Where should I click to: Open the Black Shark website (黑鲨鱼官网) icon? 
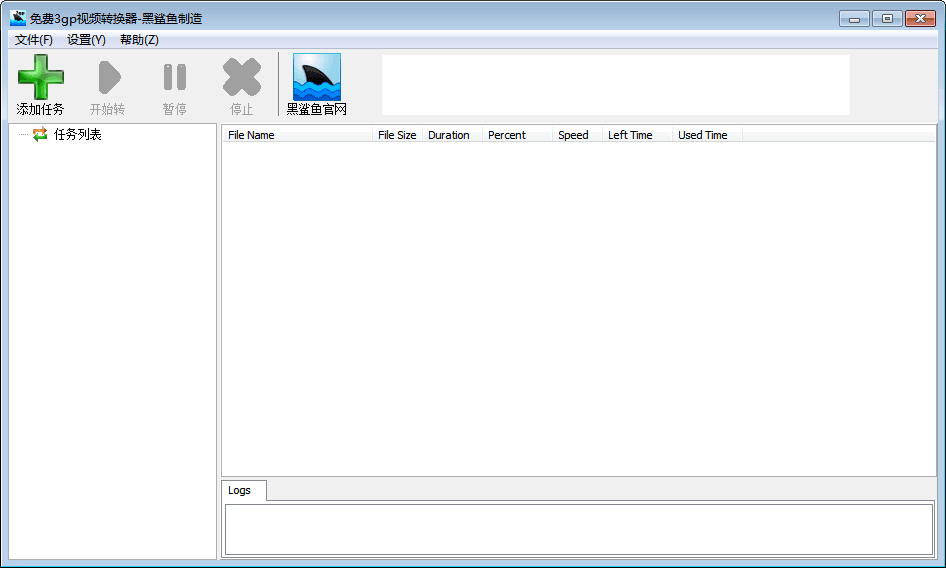(317, 77)
